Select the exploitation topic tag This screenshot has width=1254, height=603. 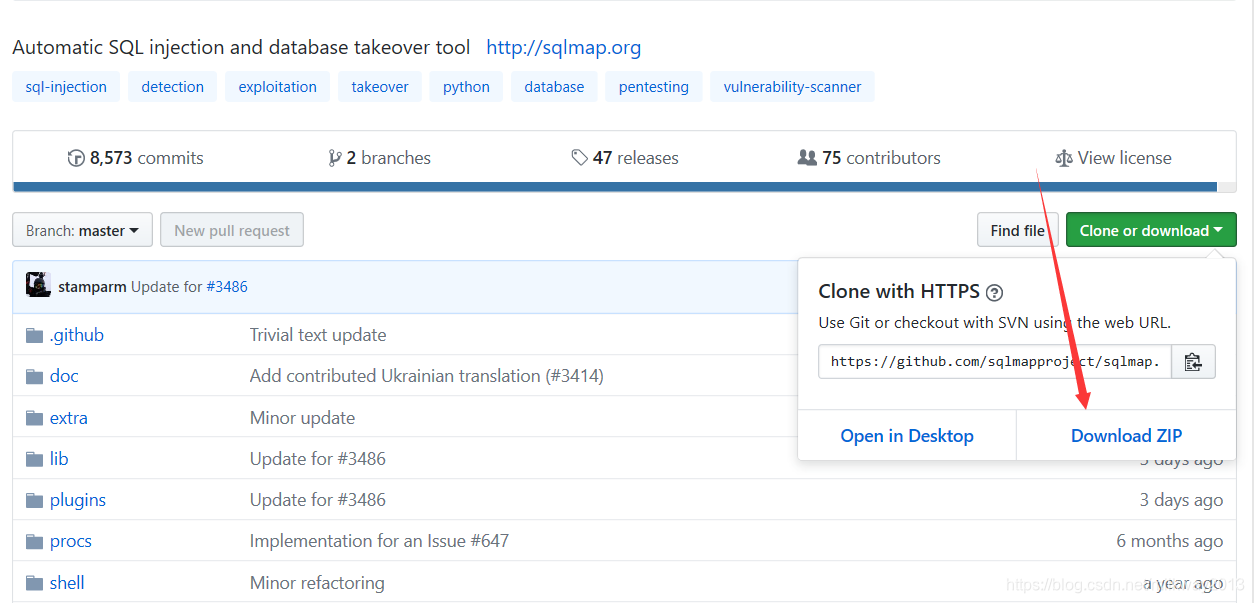tap(277, 87)
